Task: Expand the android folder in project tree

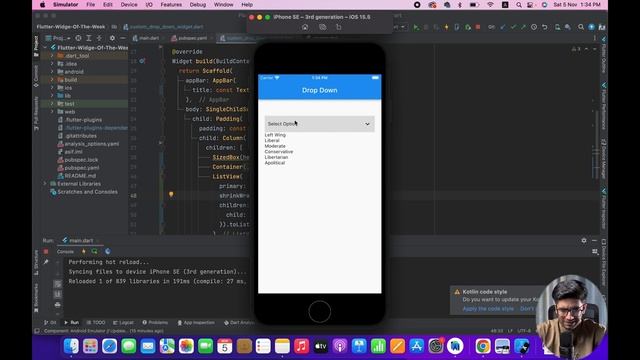Action: 52,71
